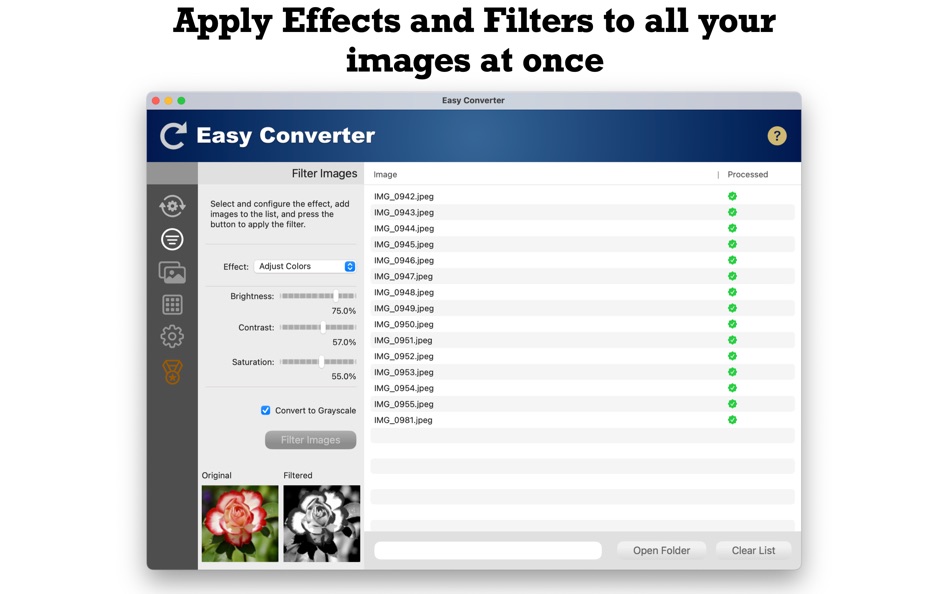Select row IMG_0942.jpeg
Screen dimensions: 950x594
(x=582, y=196)
